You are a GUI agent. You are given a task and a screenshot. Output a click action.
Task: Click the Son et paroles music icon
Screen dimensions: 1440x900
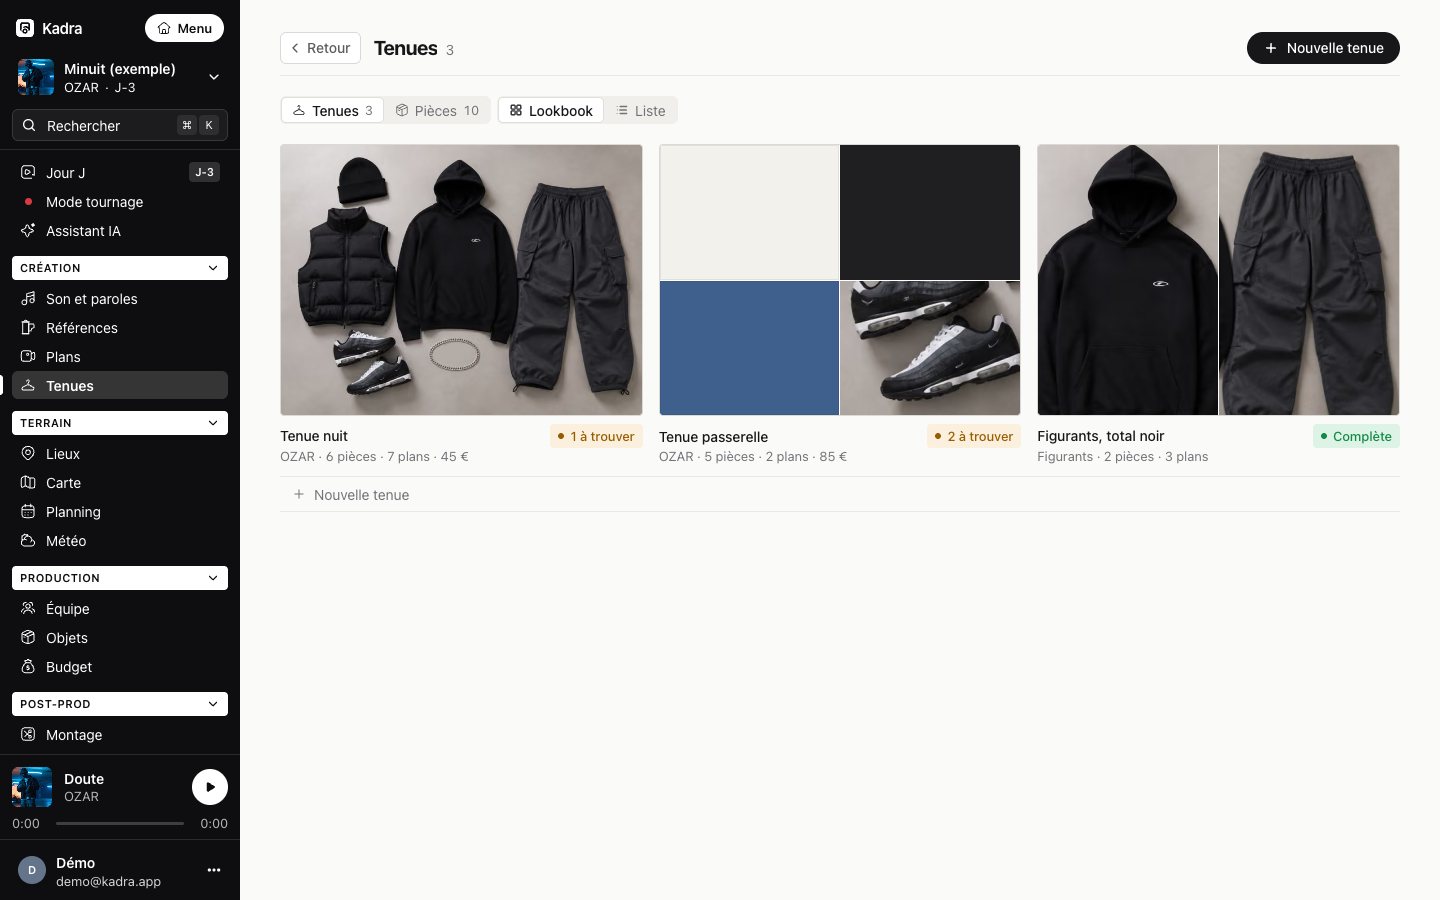click(28, 298)
